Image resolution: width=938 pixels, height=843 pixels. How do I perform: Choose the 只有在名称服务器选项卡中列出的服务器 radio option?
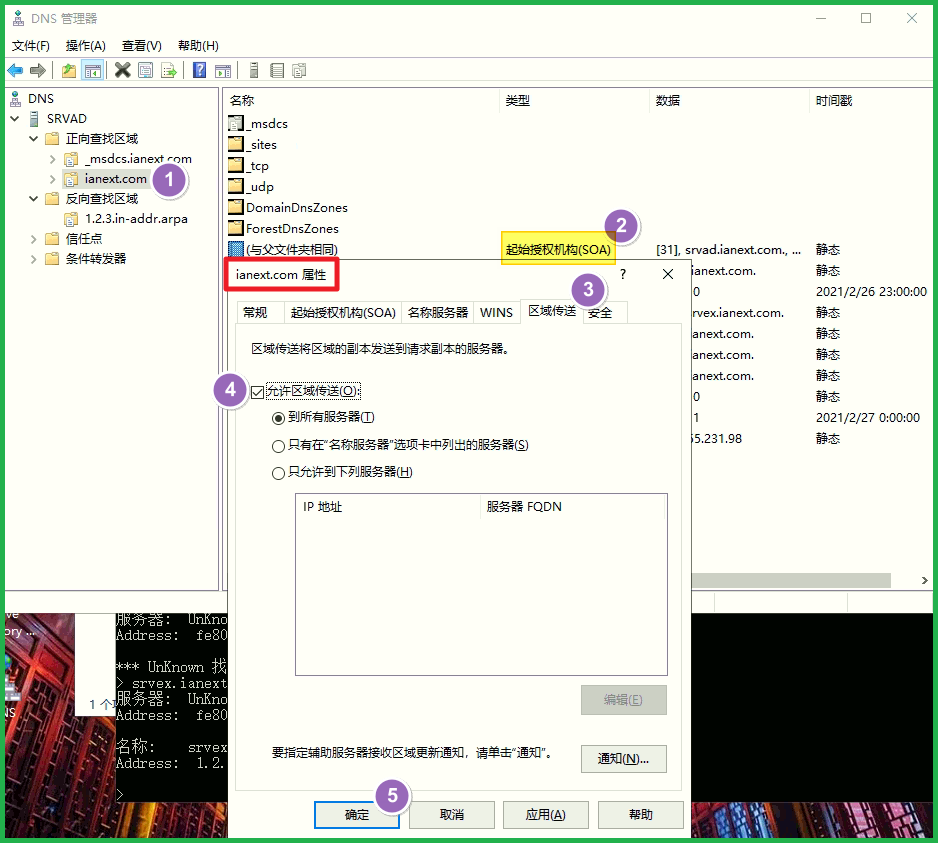tap(278, 446)
